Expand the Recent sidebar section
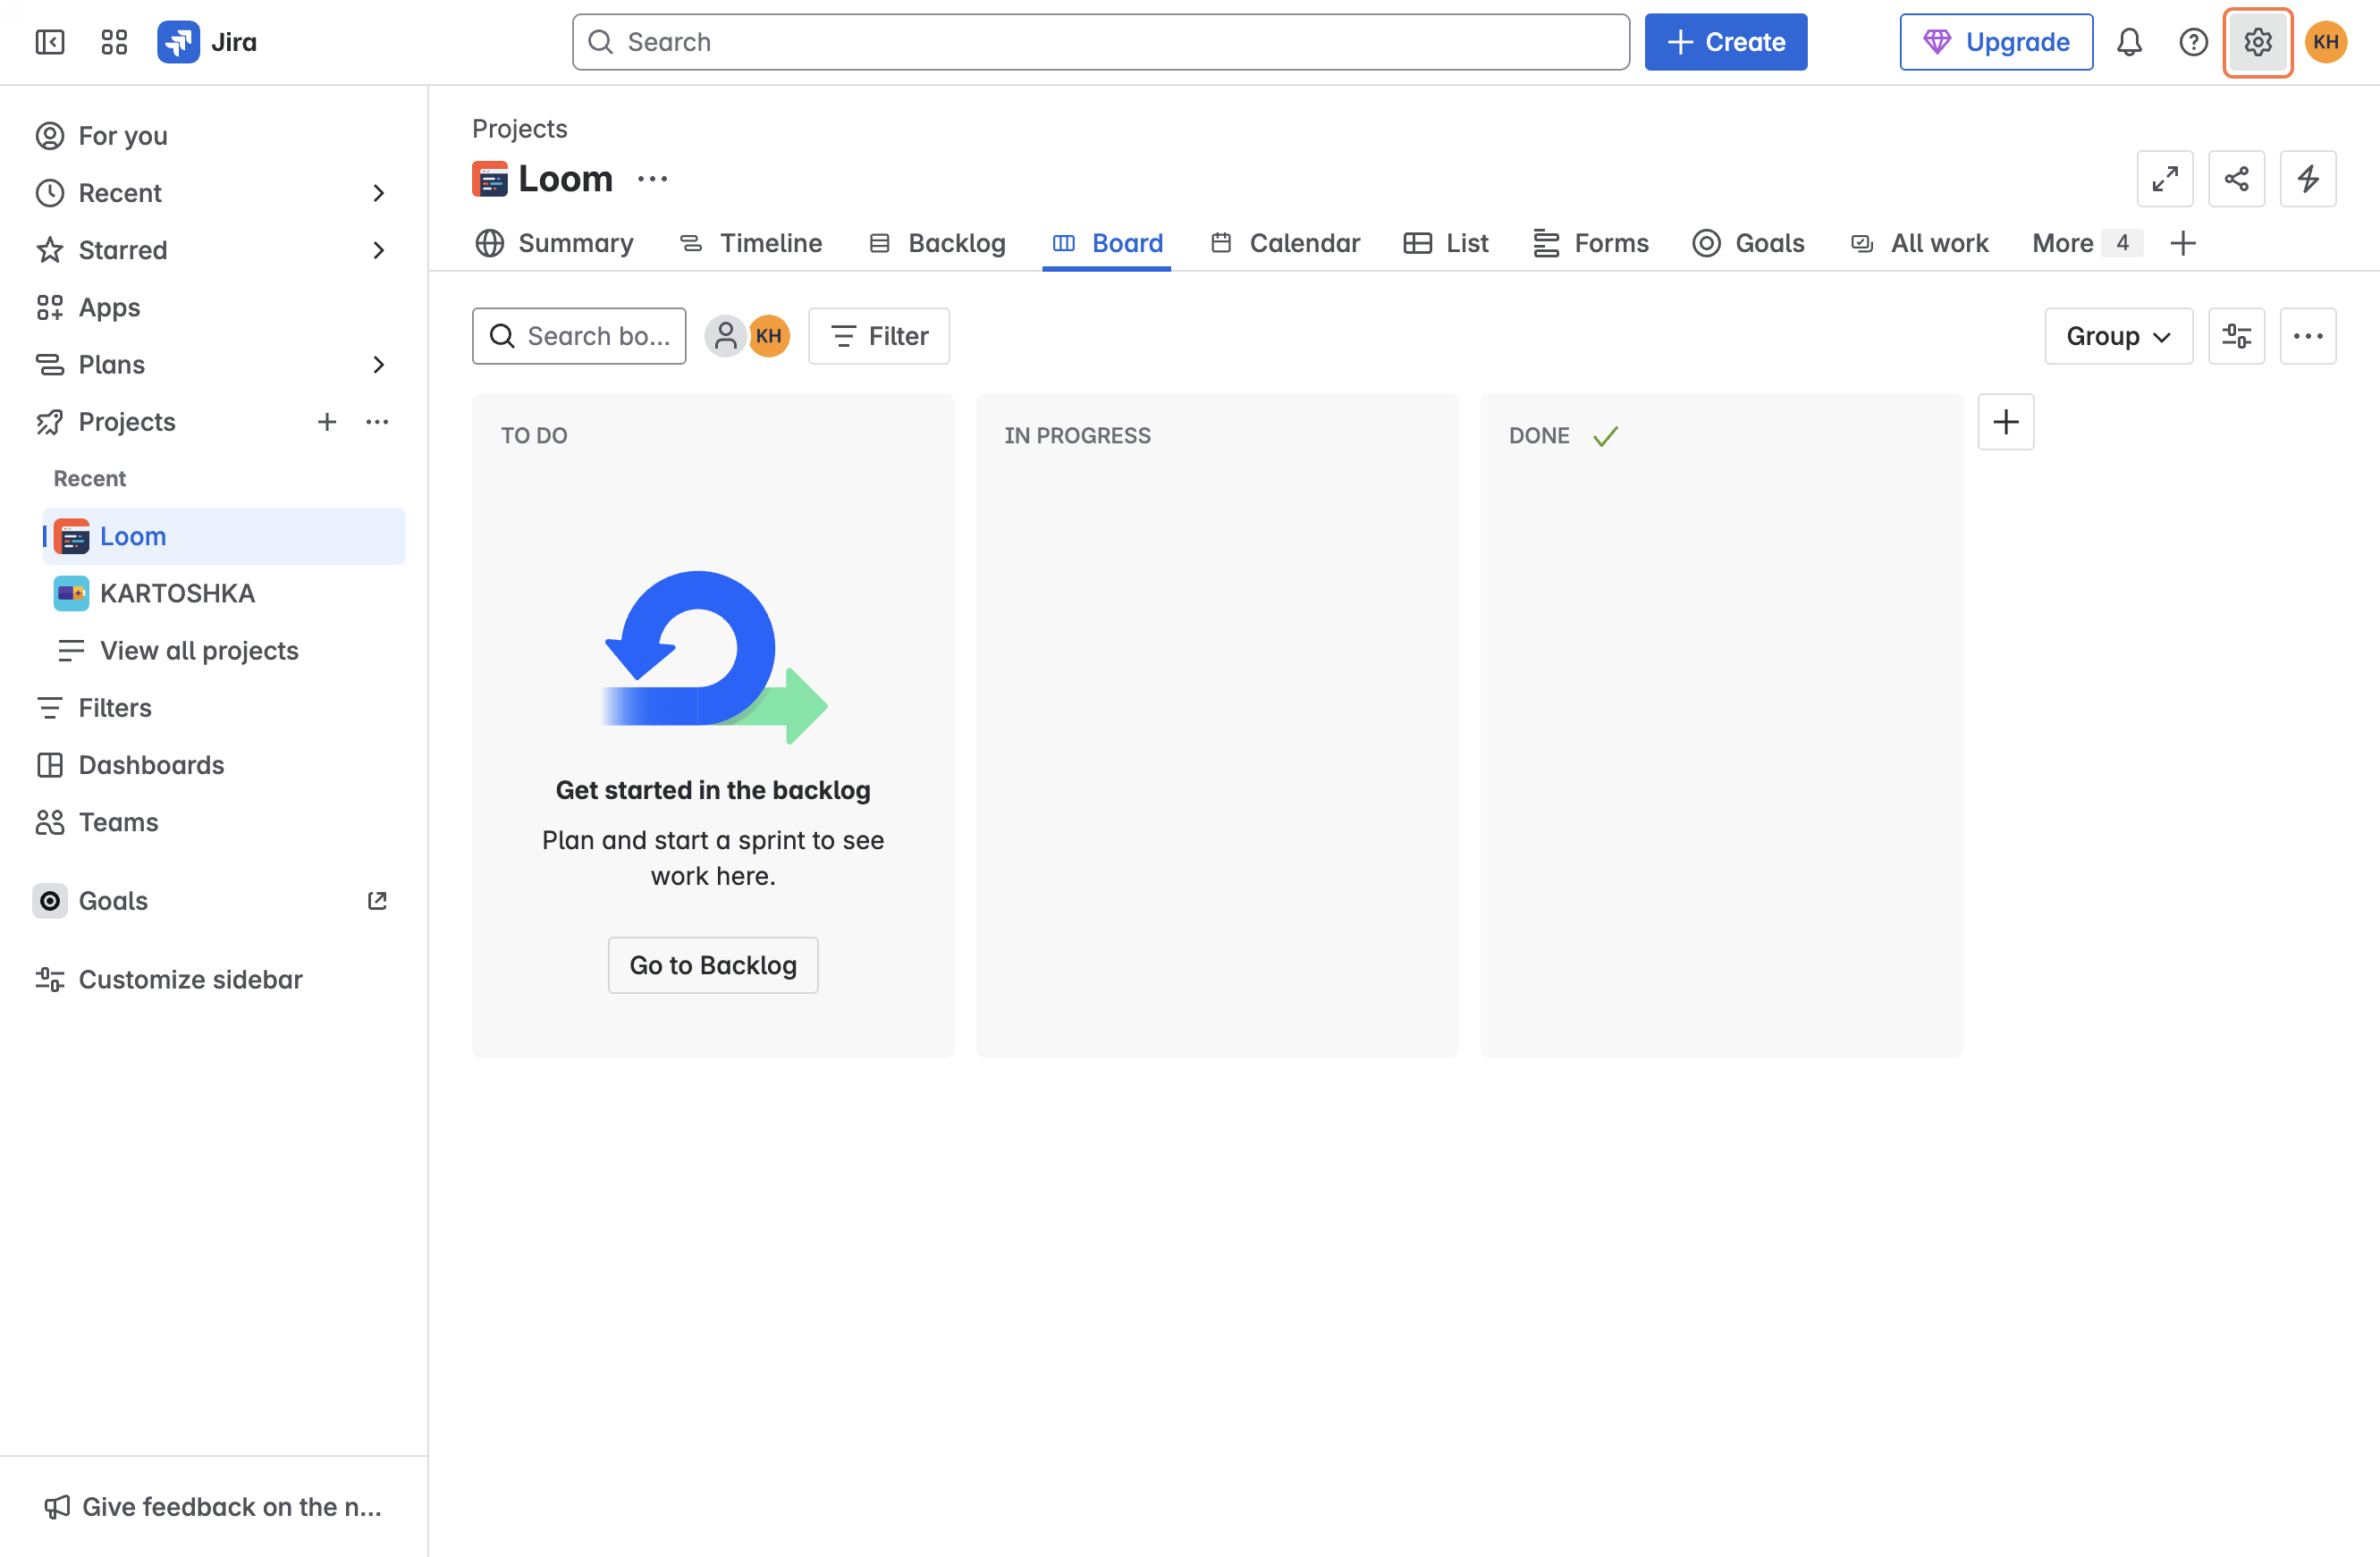 coord(378,193)
